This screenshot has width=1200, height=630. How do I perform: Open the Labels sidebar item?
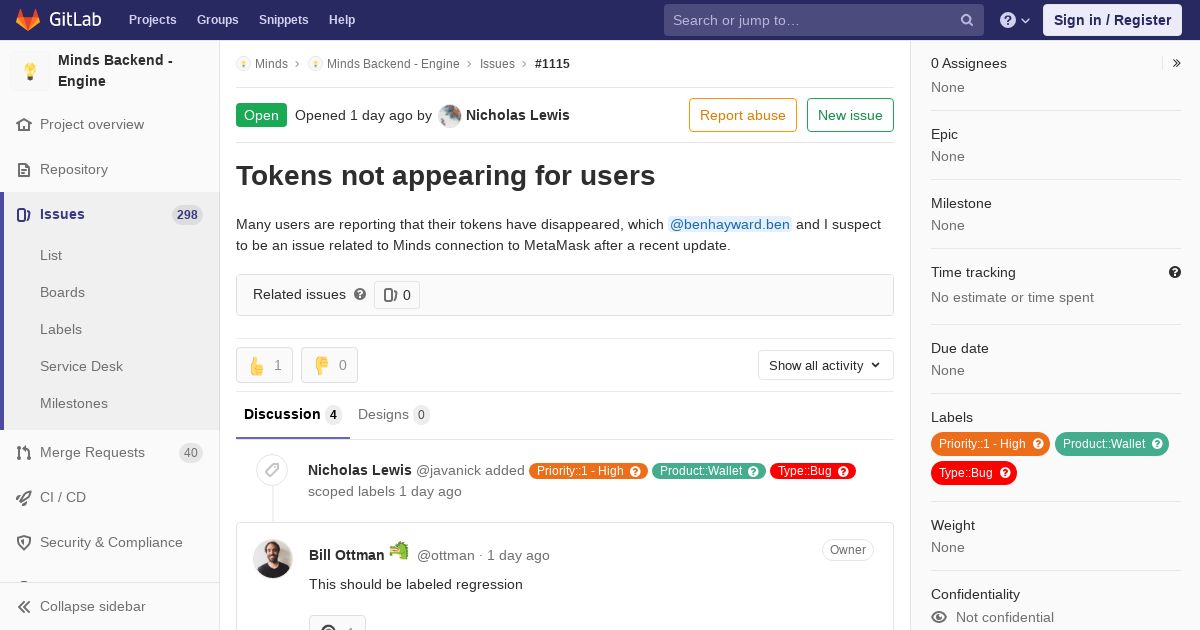pyautogui.click(x=61, y=329)
